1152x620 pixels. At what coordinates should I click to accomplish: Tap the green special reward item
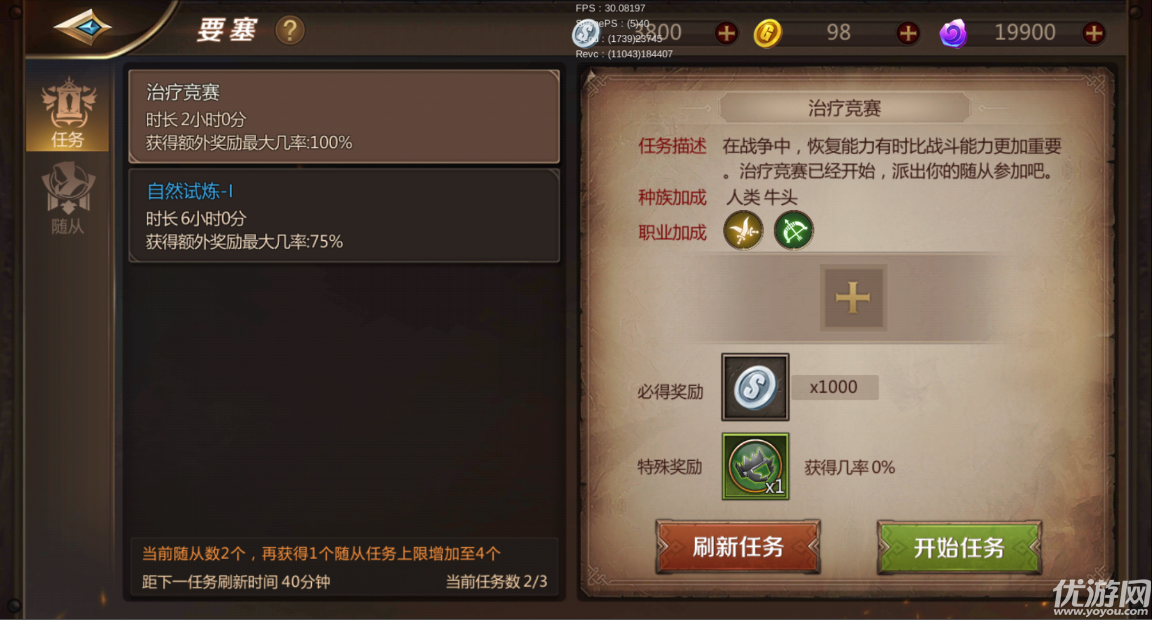tap(755, 466)
